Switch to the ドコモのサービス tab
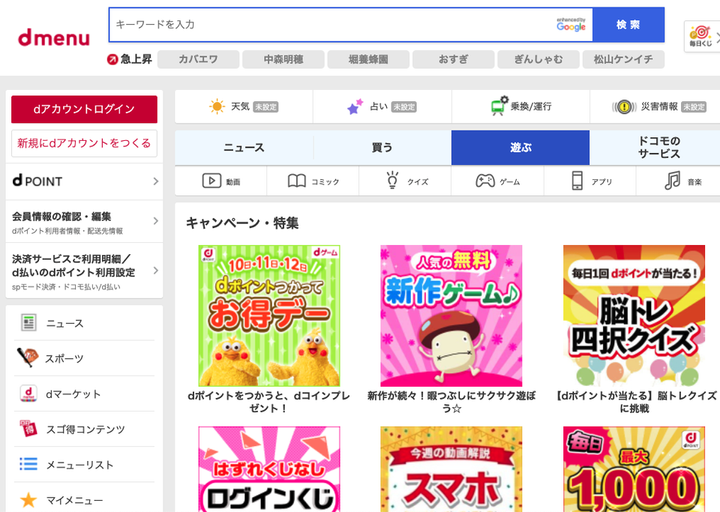The width and height of the screenshot is (720, 512). (x=659, y=147)
